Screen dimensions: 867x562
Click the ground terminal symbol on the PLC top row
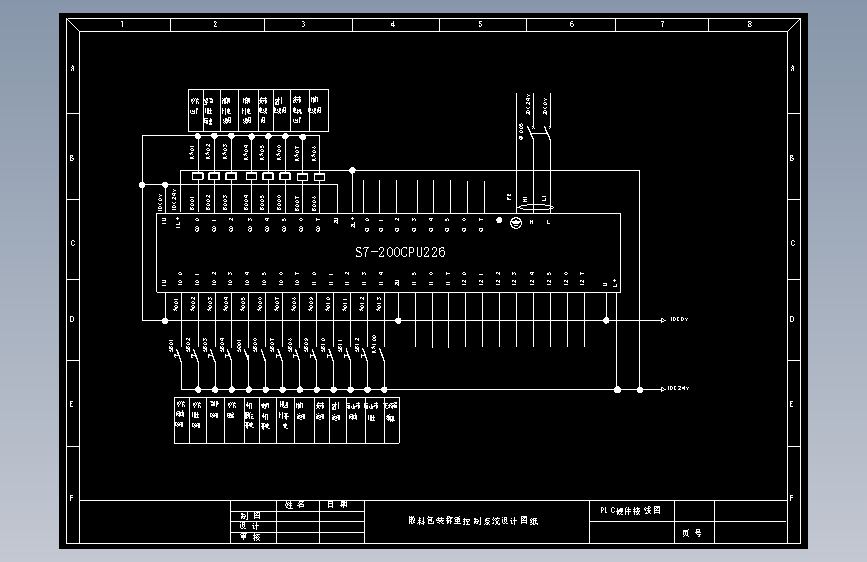coord(516,223)
